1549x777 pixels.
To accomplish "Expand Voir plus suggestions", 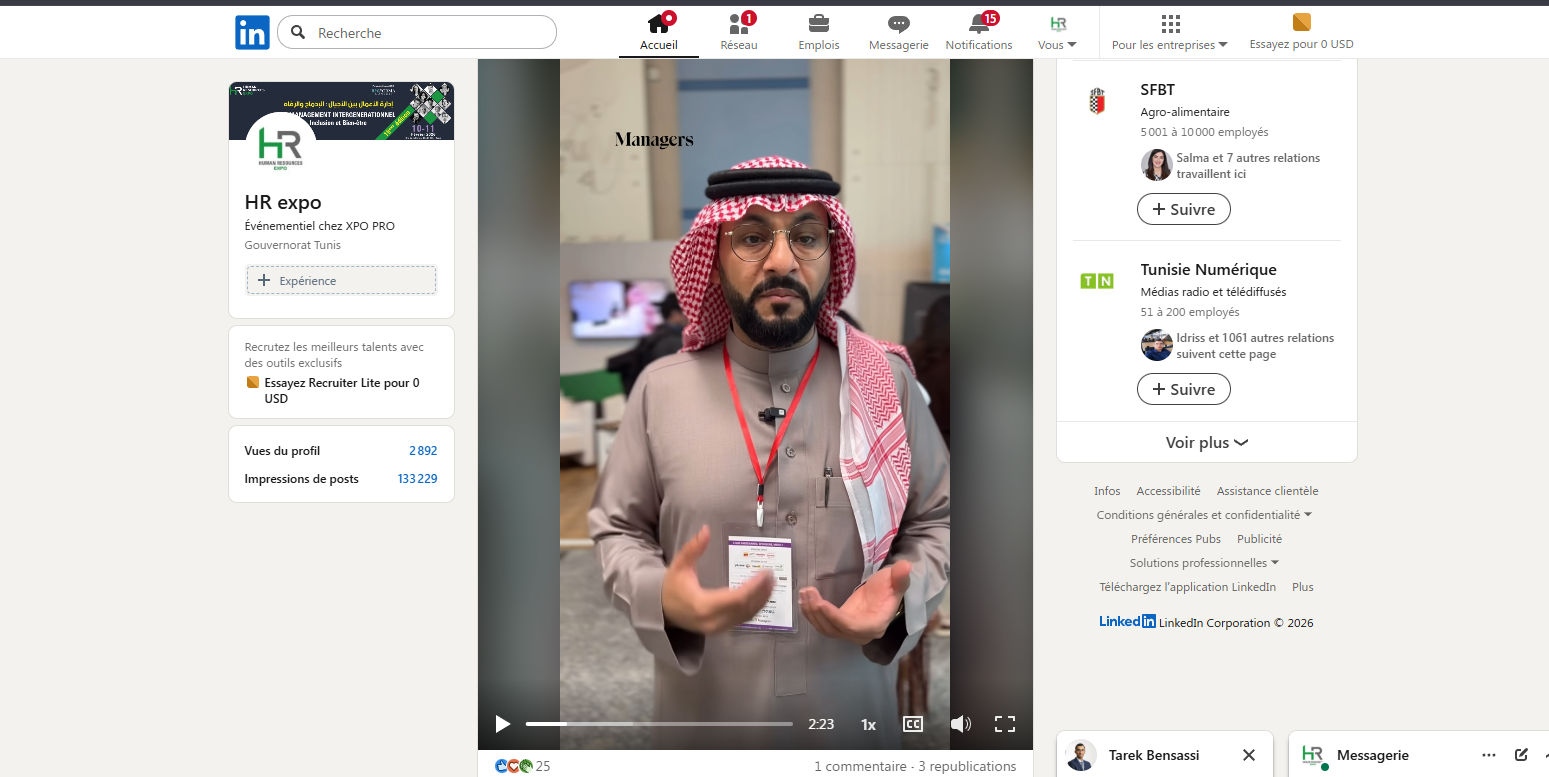I will (x=1206, y=442).
